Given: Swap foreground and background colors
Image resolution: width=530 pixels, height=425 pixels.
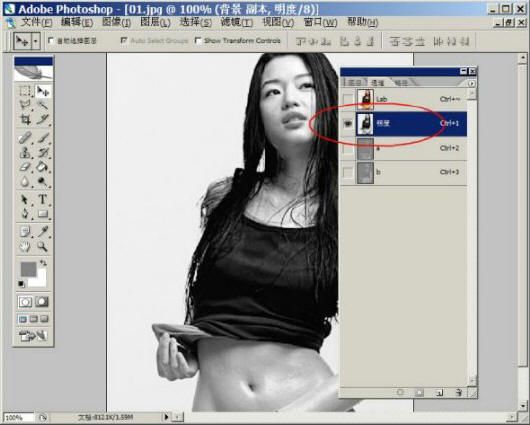Looking at the screenshot, I should tap(44, 262).
